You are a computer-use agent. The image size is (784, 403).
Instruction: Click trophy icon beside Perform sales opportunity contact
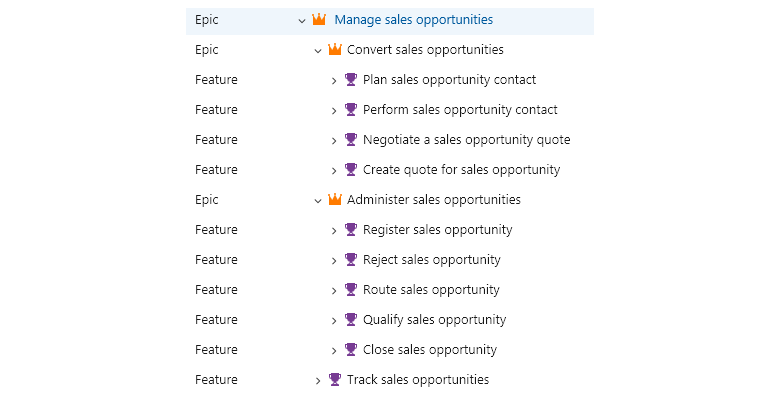[x=351, y=110]
